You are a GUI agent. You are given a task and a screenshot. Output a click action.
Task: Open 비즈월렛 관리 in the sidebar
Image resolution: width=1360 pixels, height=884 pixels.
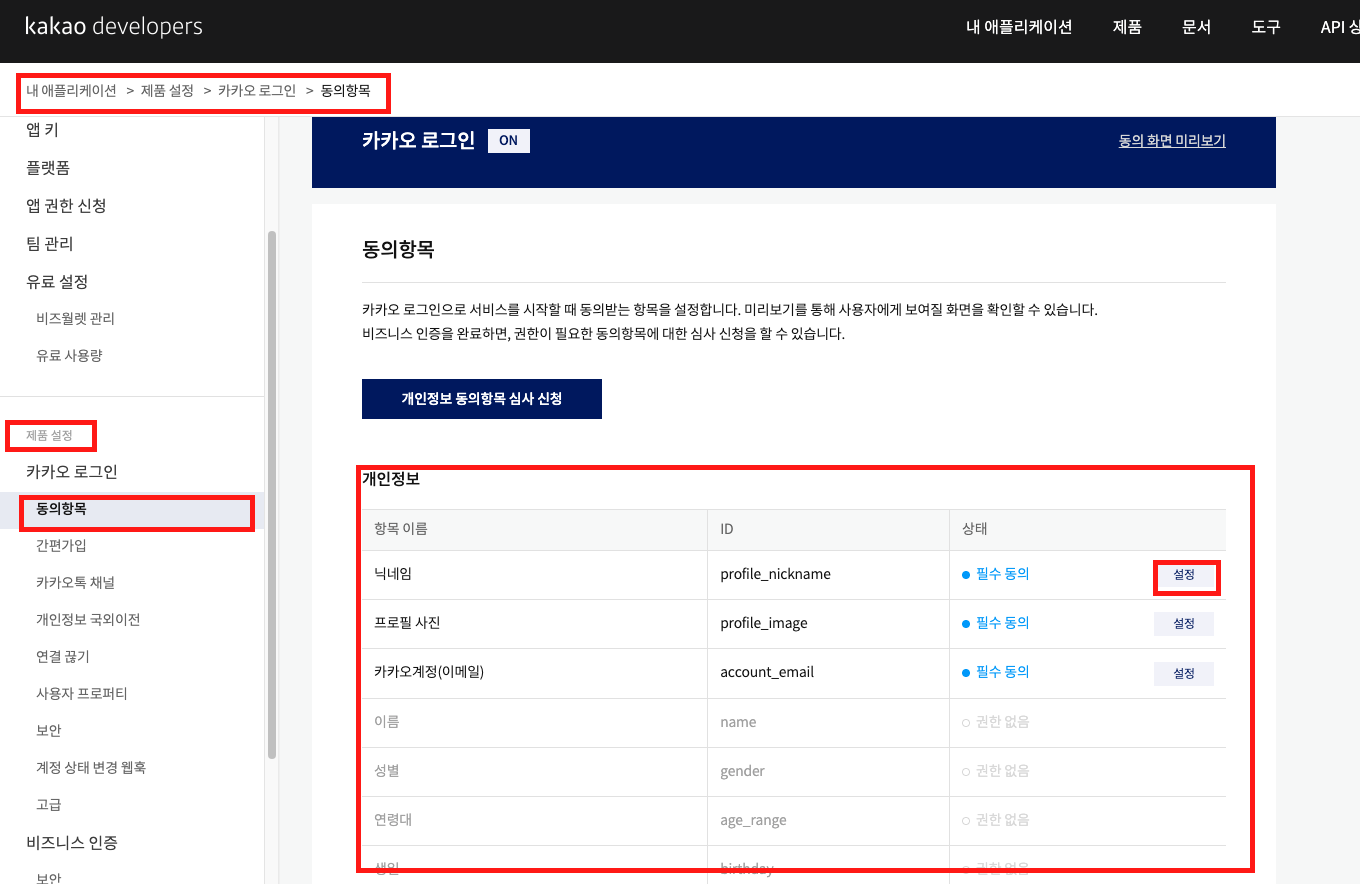click(x=75, y=318)
